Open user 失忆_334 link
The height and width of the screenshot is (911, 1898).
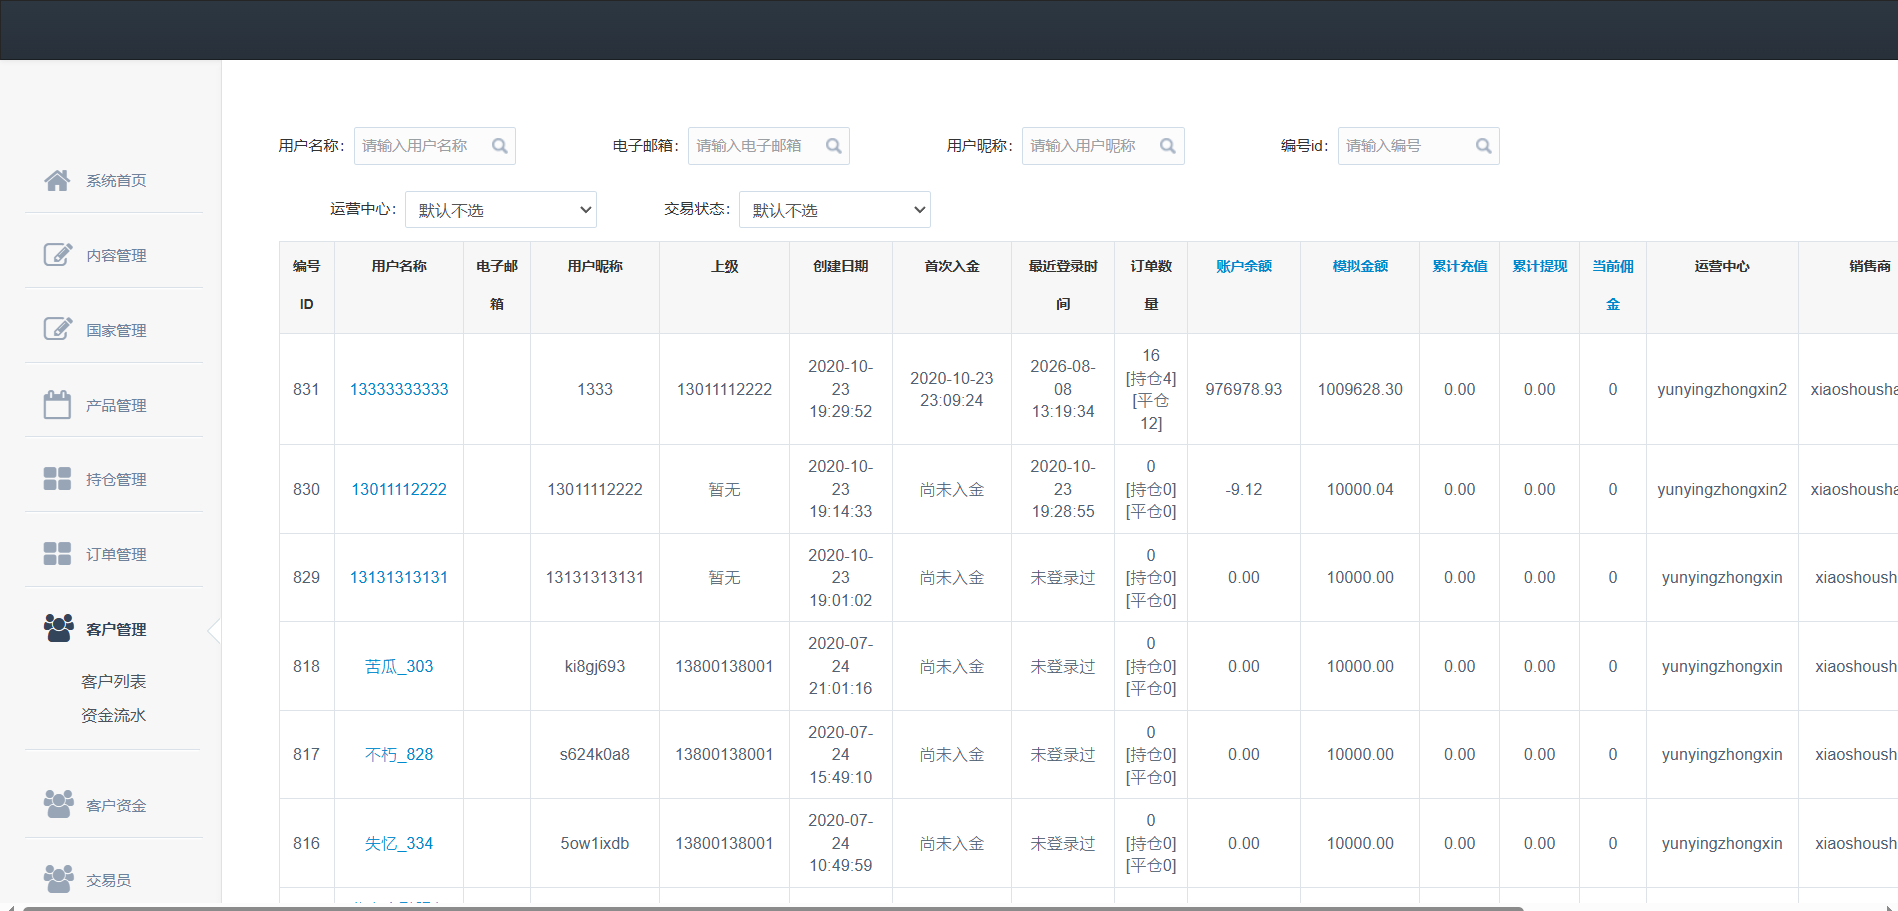click(399, 843)
